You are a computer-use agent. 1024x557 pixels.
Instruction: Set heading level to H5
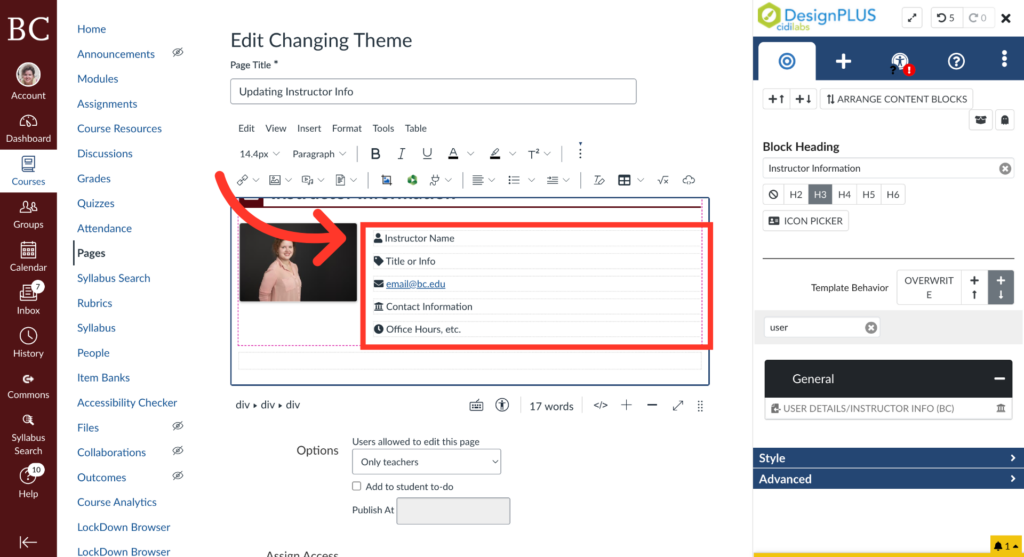click(869, 195)
